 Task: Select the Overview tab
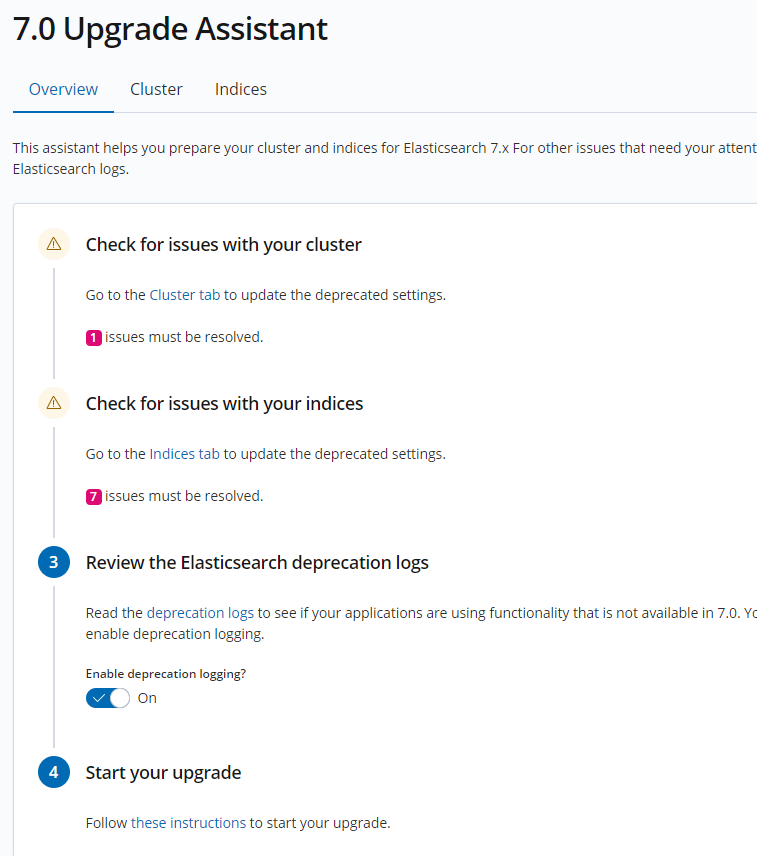(x=63, y=89)
